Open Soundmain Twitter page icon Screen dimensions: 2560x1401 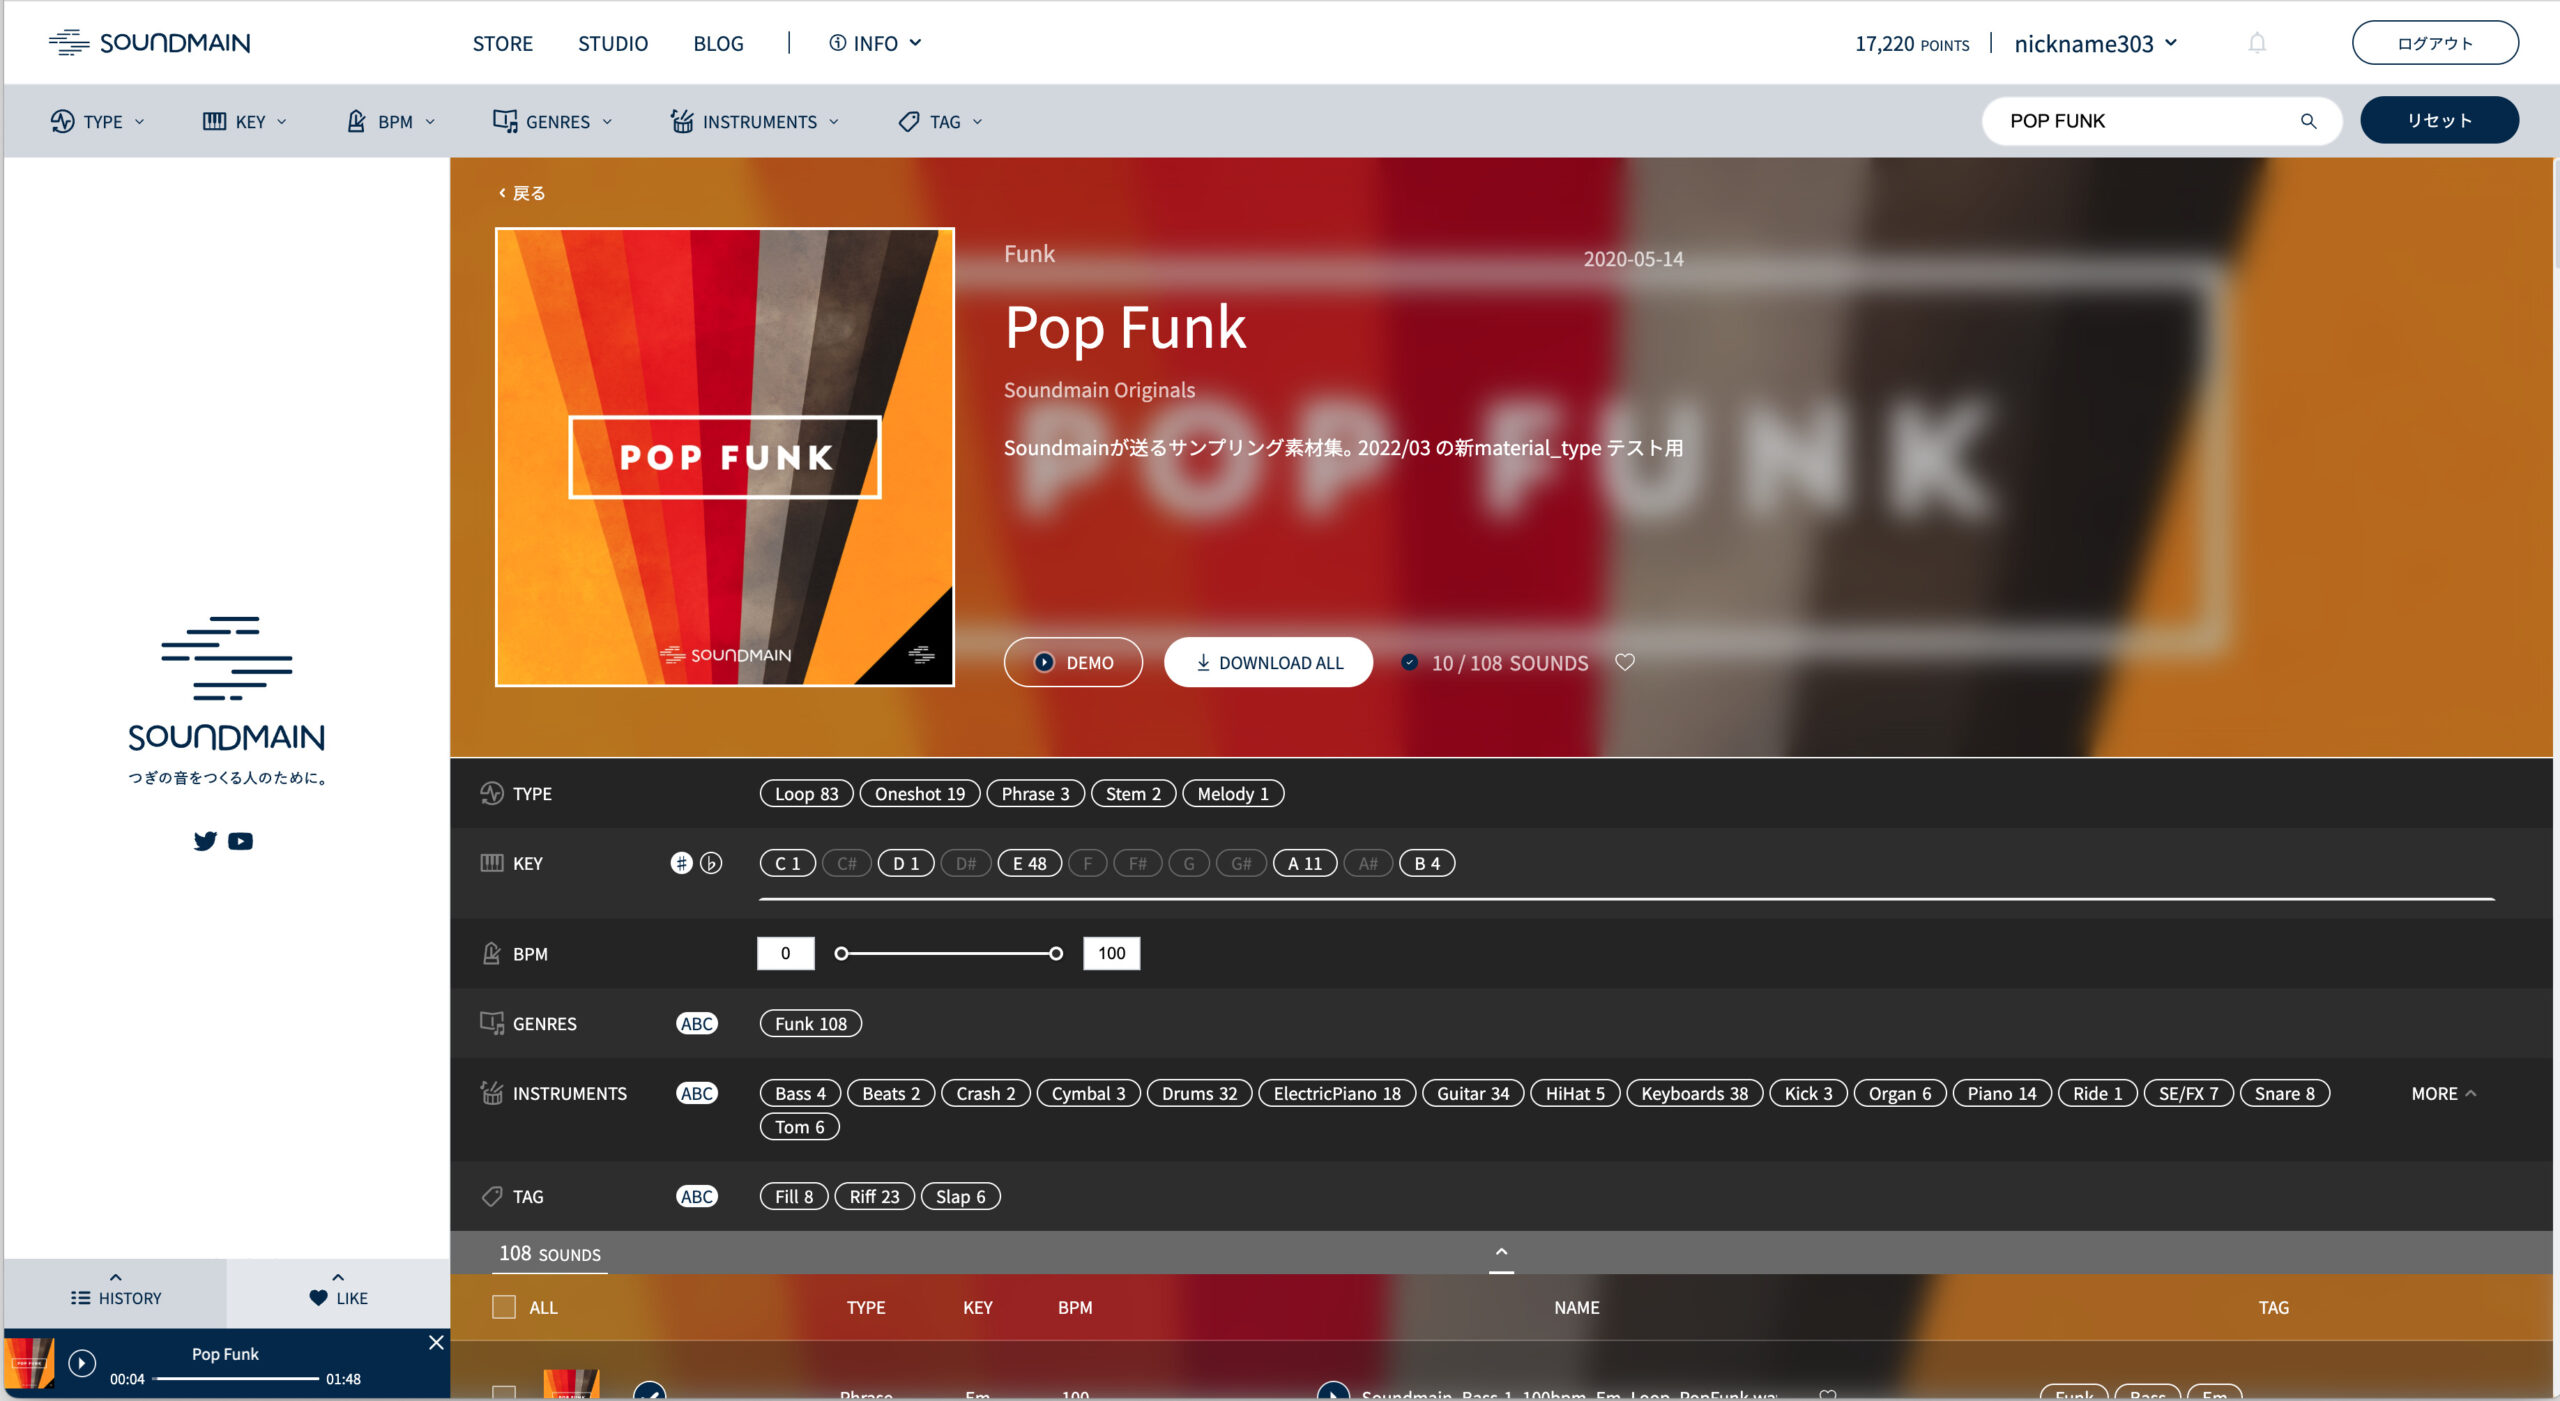click(x=205, y=841)
